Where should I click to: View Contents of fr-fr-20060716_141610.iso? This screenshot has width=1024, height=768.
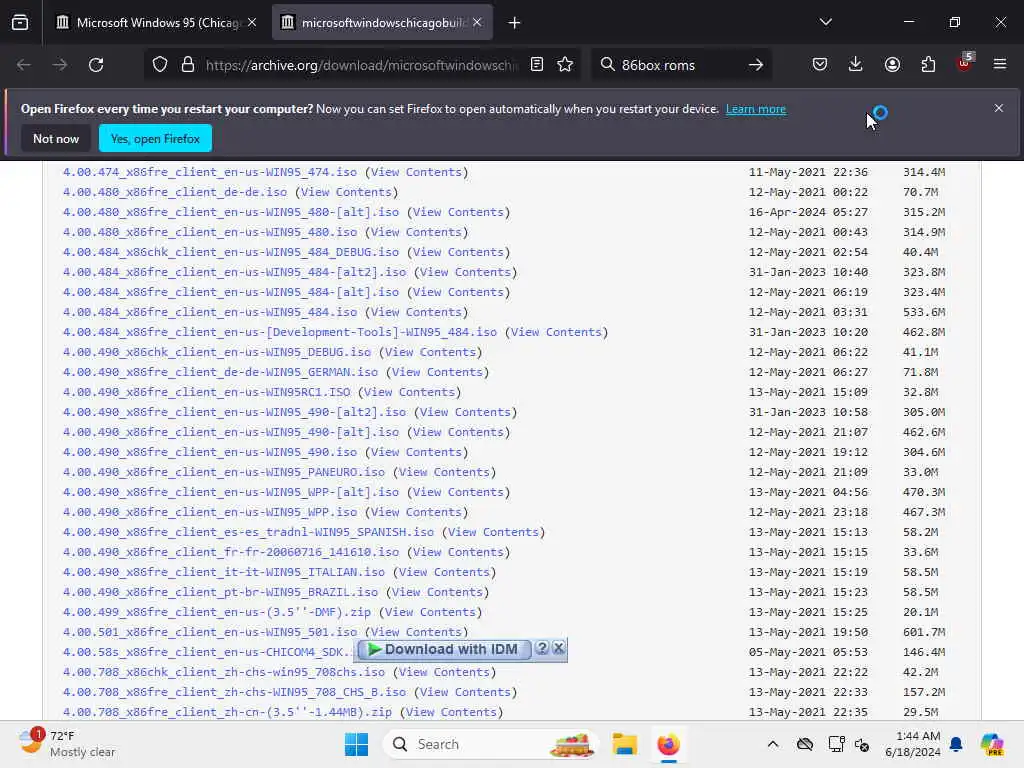[x=458, y=552]
